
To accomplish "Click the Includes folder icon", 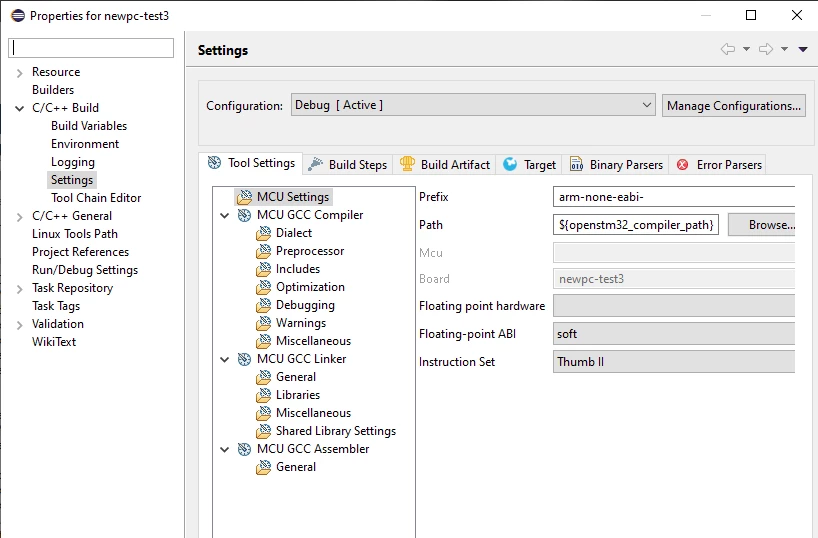I will [x=263, y=269].
